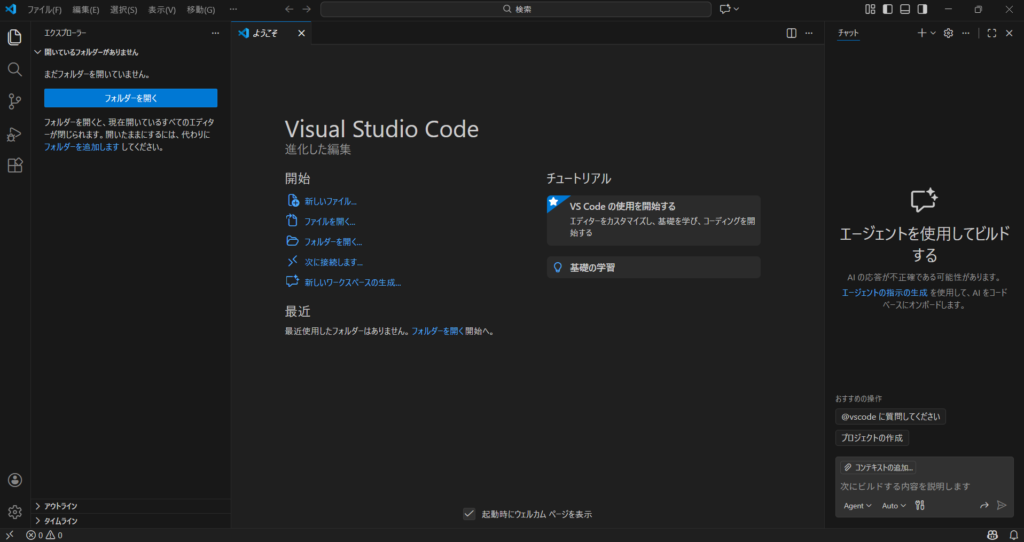The width and height of the screenshot is (1024, 542).
Task: Open the Agent mode dropdown in chat
Action: (858, 506)
